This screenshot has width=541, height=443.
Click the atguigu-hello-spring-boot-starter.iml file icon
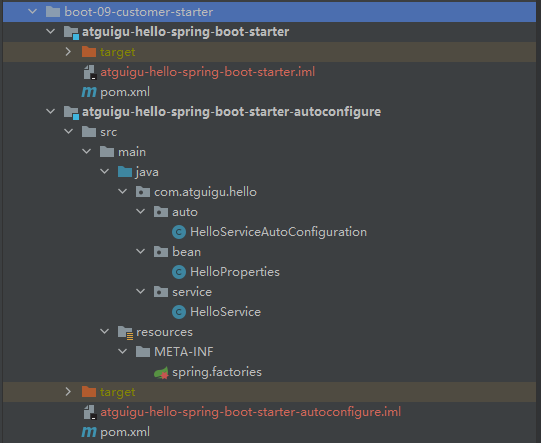pyautogui.click(x=90, y=72)
